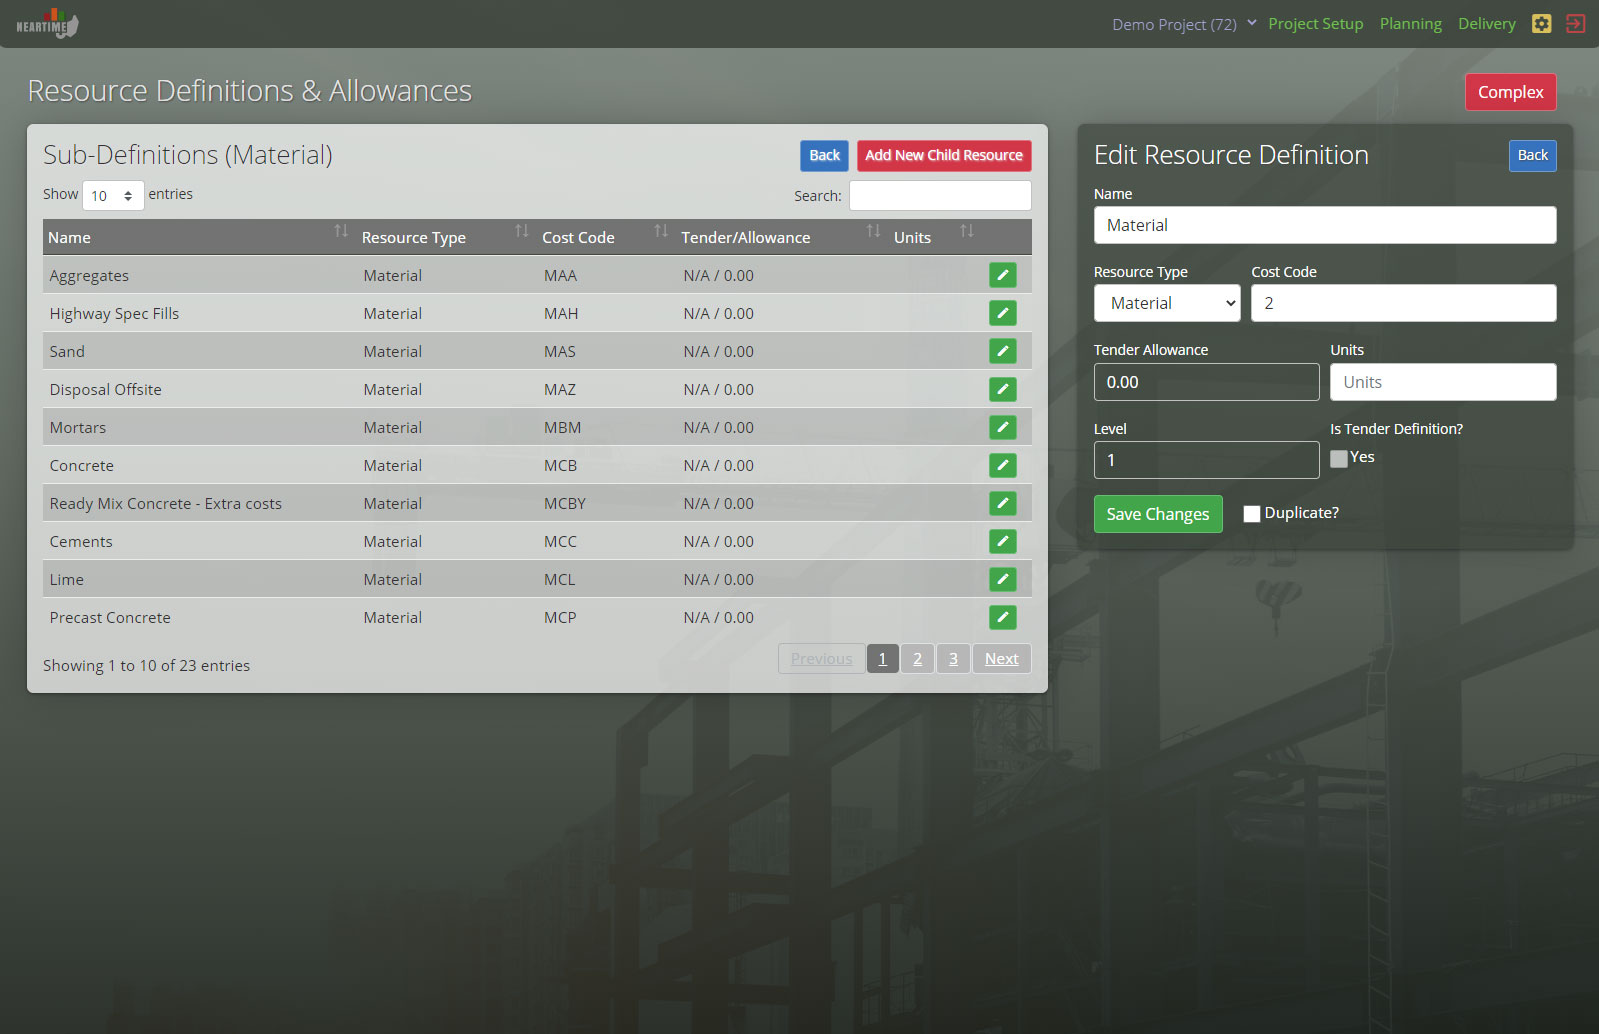Click into the Search field
The image size is (1599, 1034).
click(939, 196)
